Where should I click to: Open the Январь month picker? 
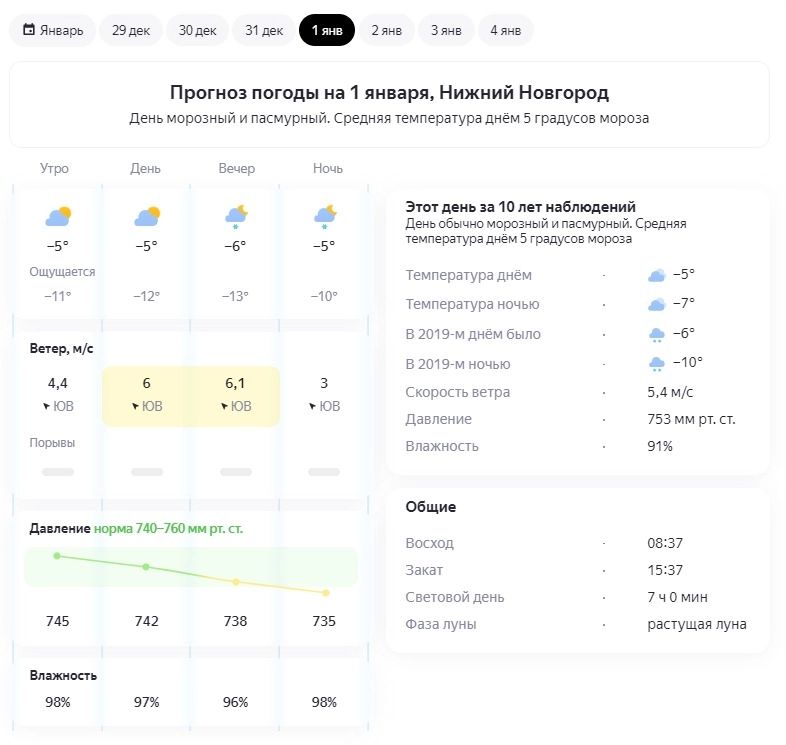click(53, 30)
